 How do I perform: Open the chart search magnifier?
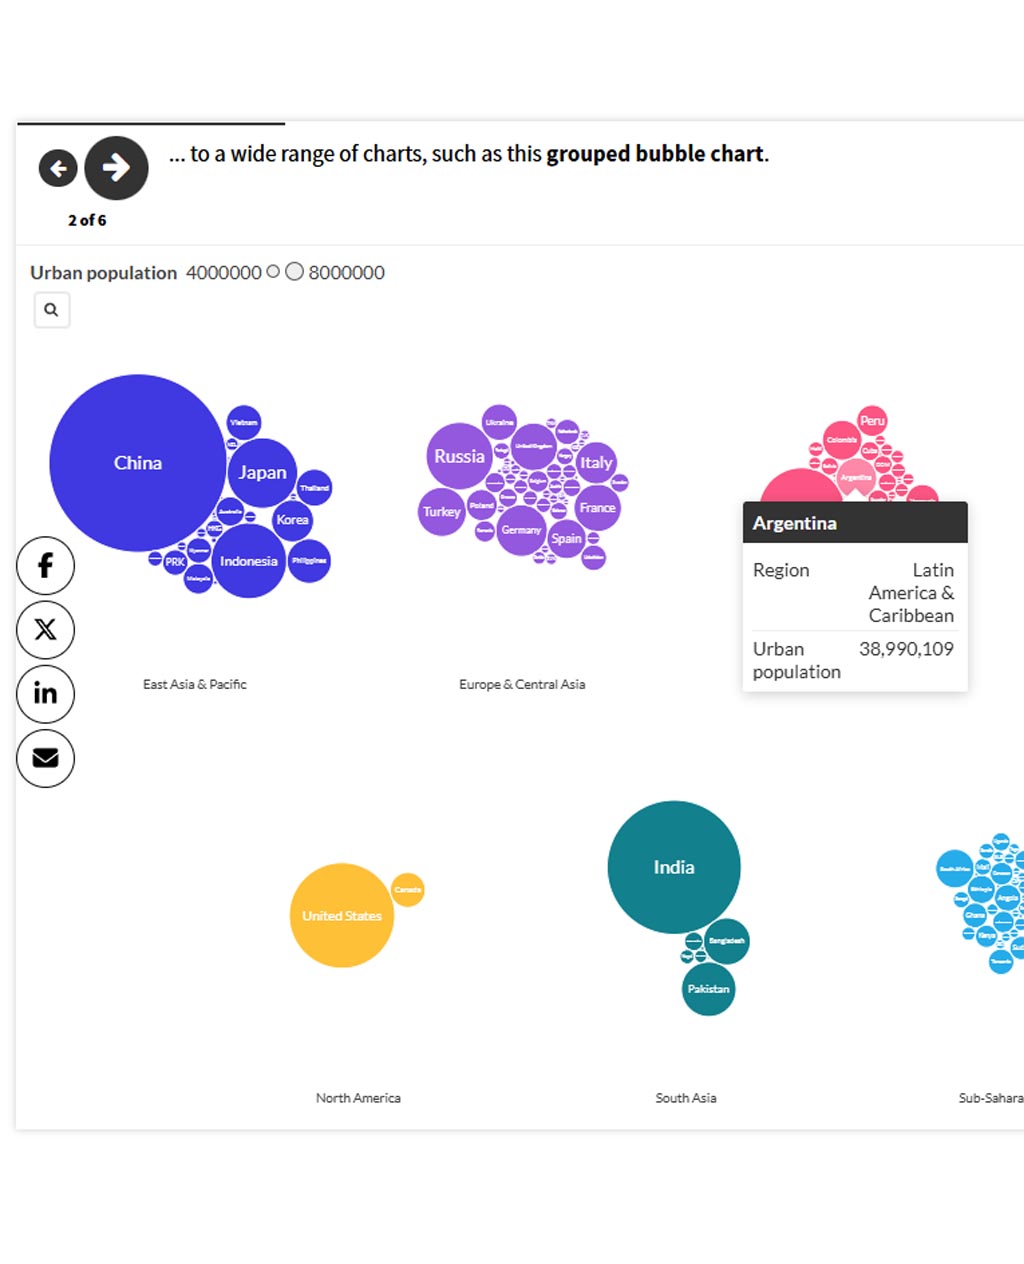click(52, 310)
